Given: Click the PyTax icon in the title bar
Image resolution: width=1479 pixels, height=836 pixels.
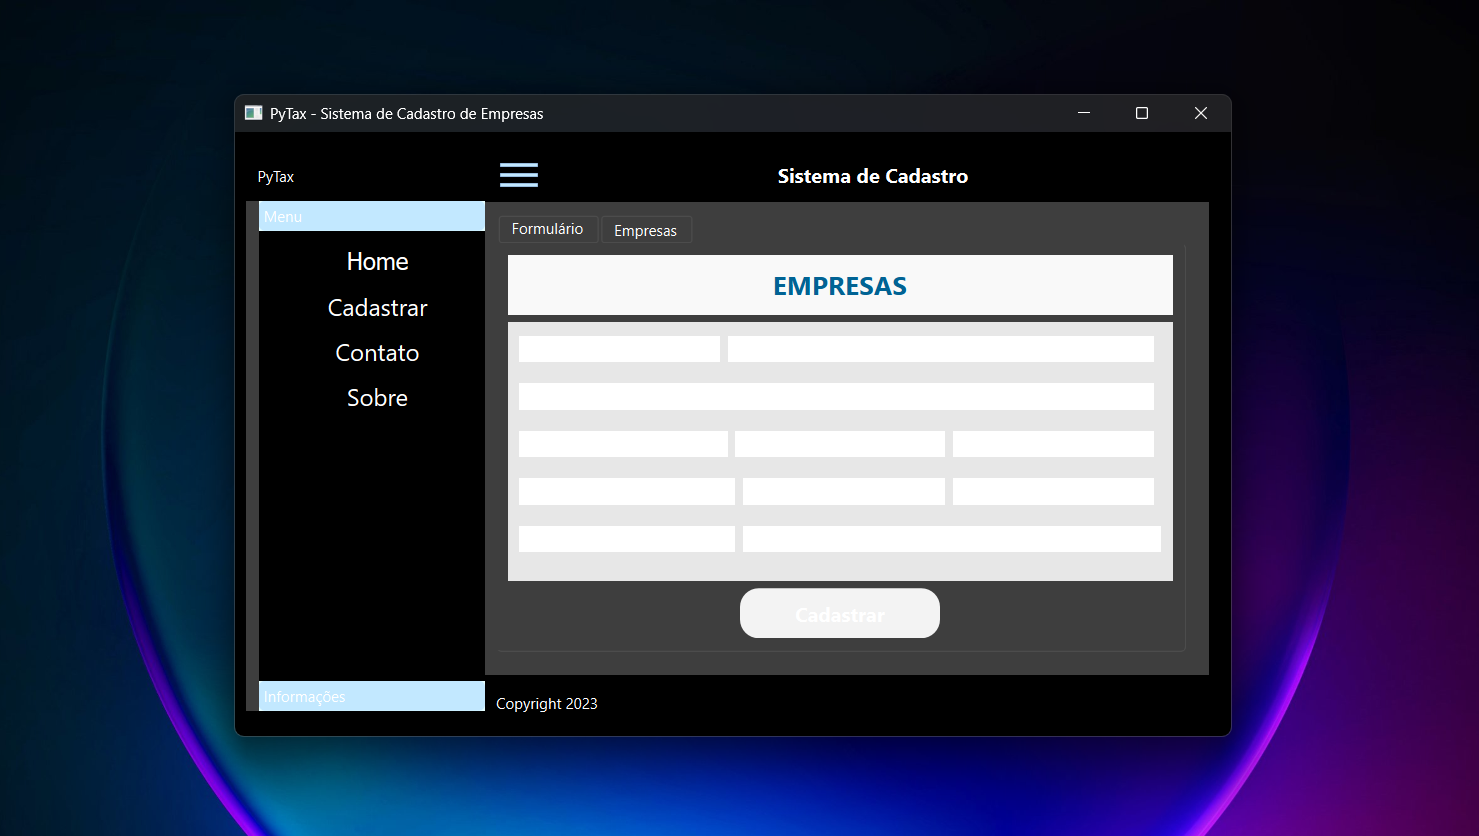Looking at the screenshot, I should (251, 113).
